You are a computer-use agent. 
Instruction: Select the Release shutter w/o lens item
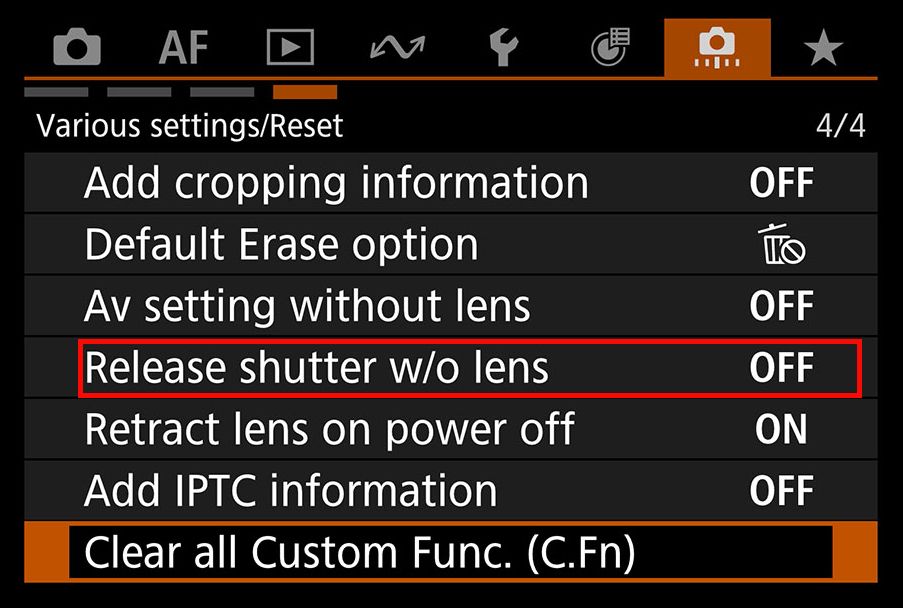tap(316, 368)
